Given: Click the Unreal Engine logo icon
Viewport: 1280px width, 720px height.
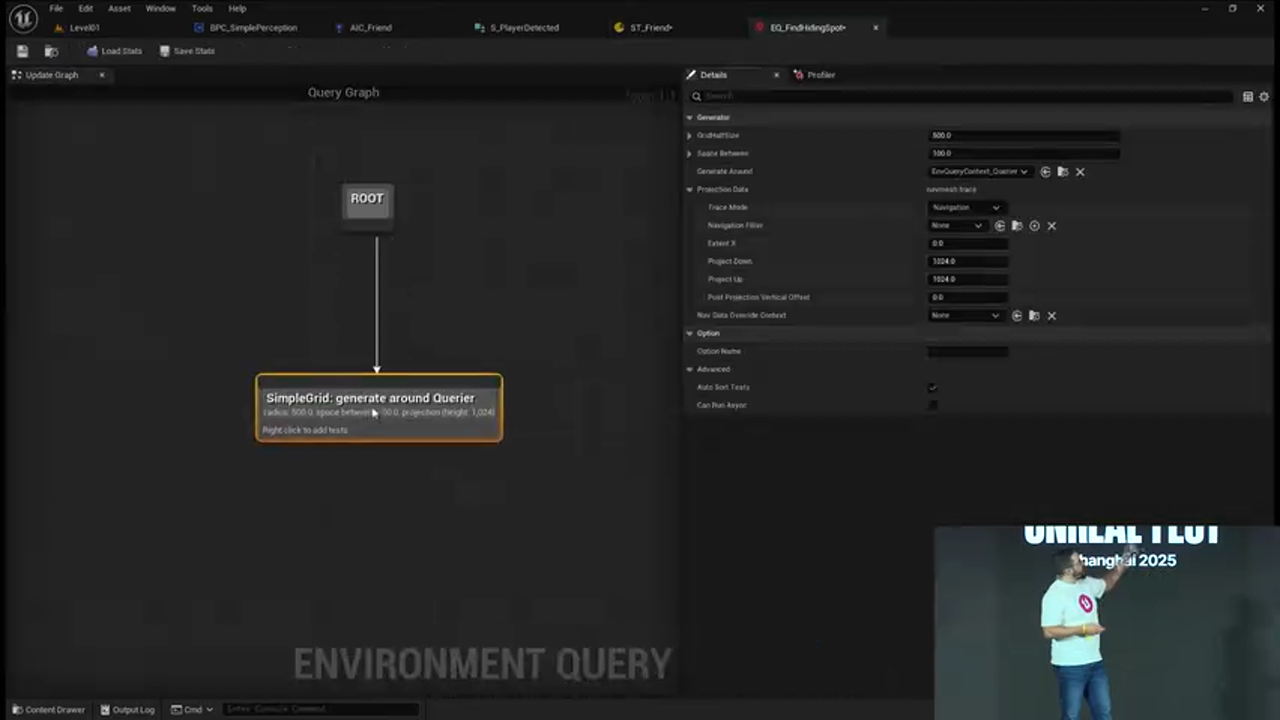Looking at the screenshot, I should (21, 18).
